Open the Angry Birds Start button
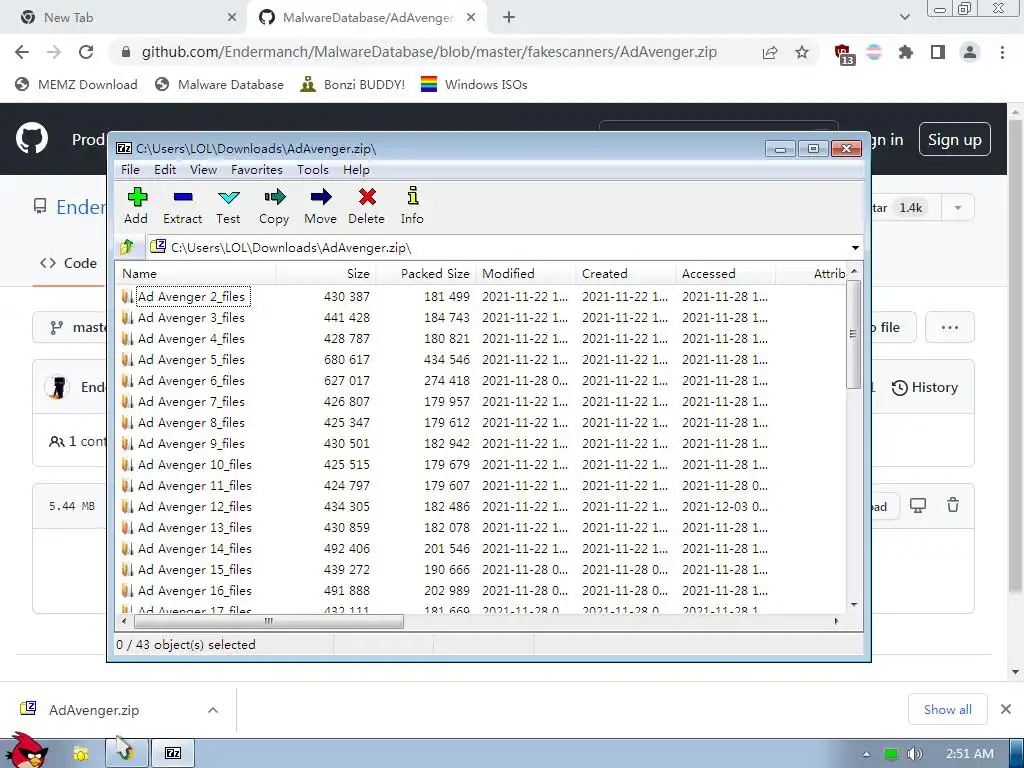The height and width of the screenshot is (768, 1024). point(26,750)
